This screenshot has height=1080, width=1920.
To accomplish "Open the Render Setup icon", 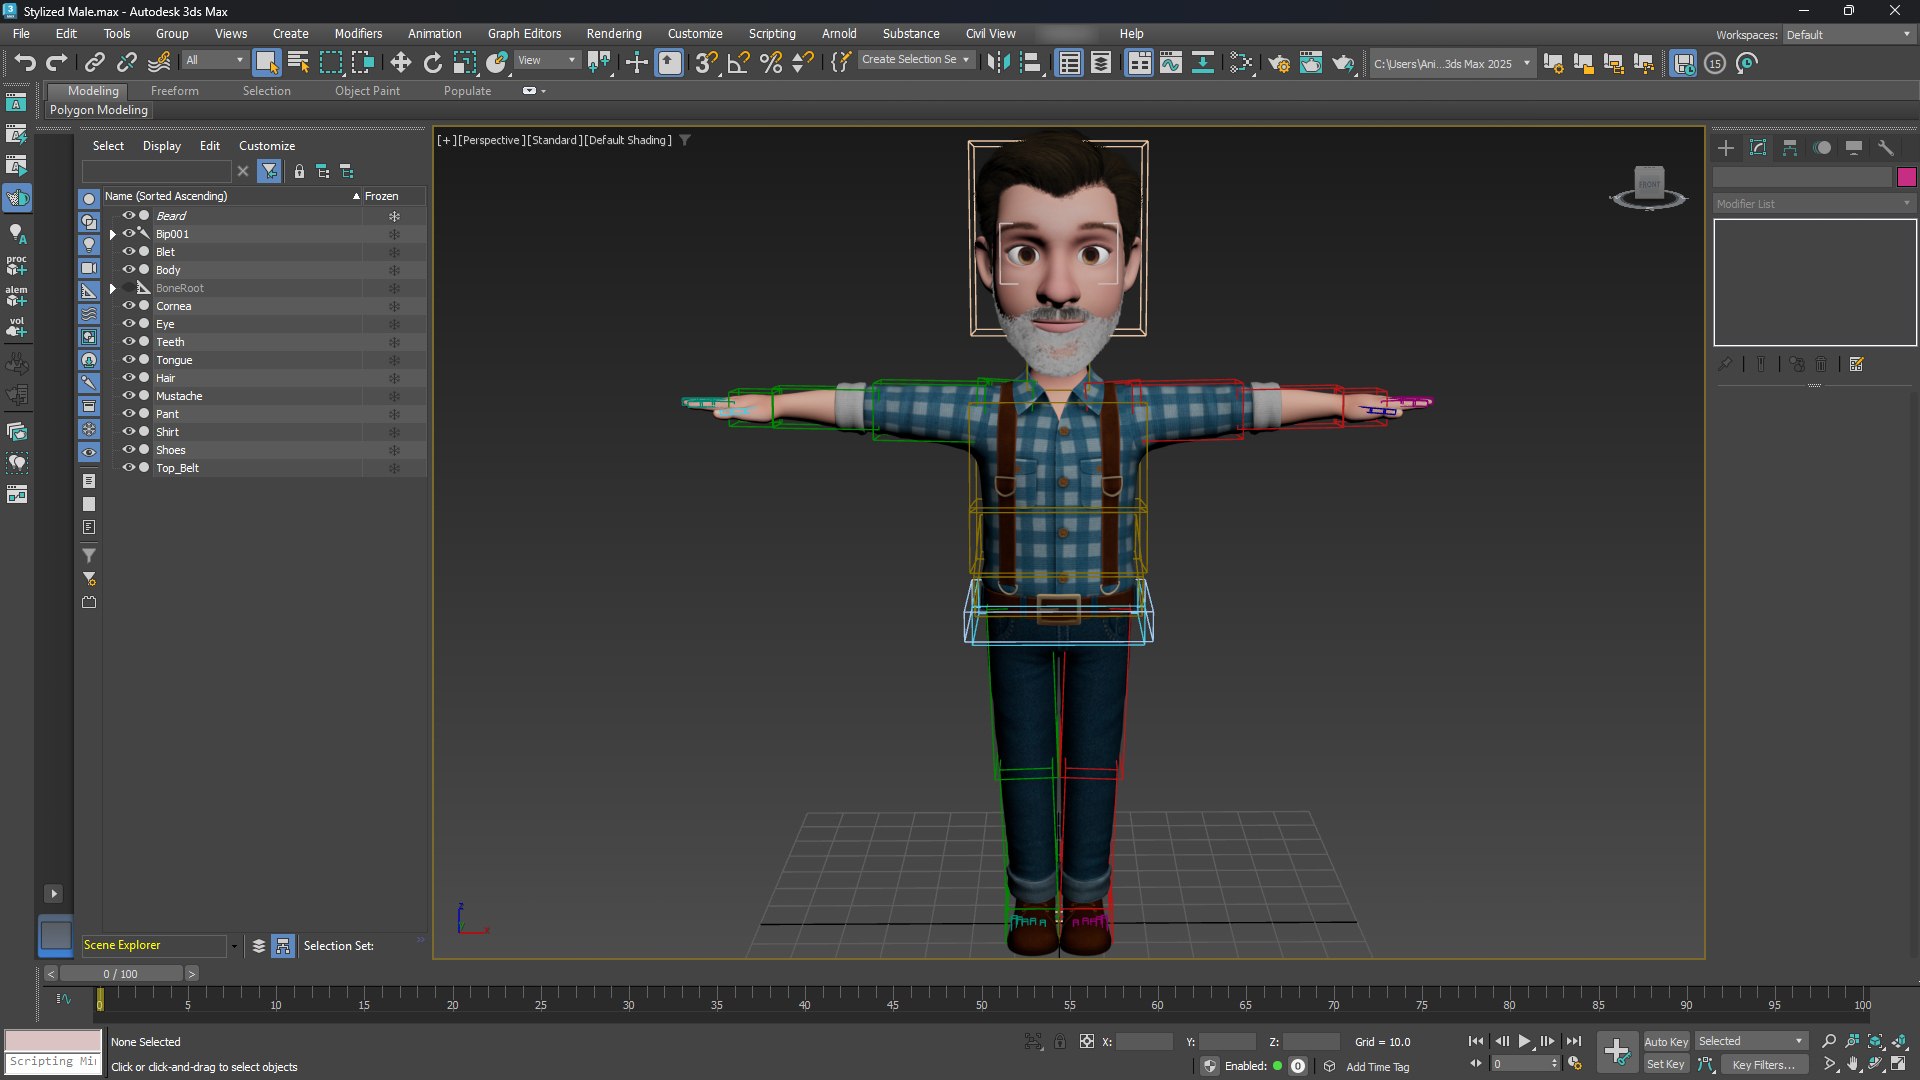I will click(x=1279, y=63).
